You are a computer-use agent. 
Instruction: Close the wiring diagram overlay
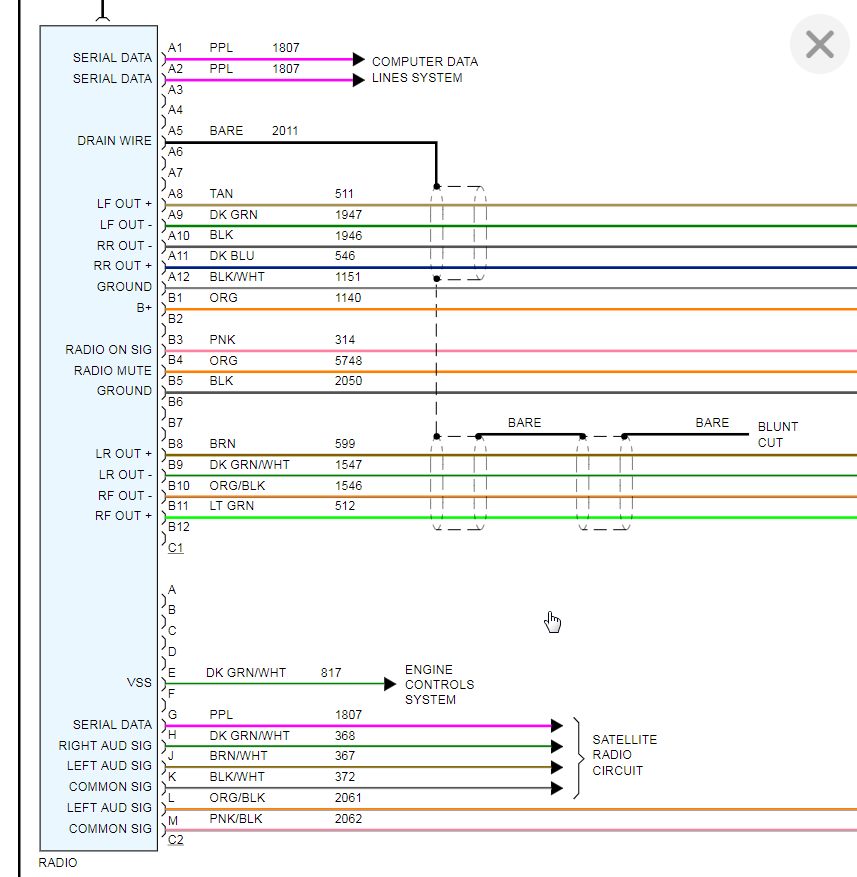tap(820, 44)
